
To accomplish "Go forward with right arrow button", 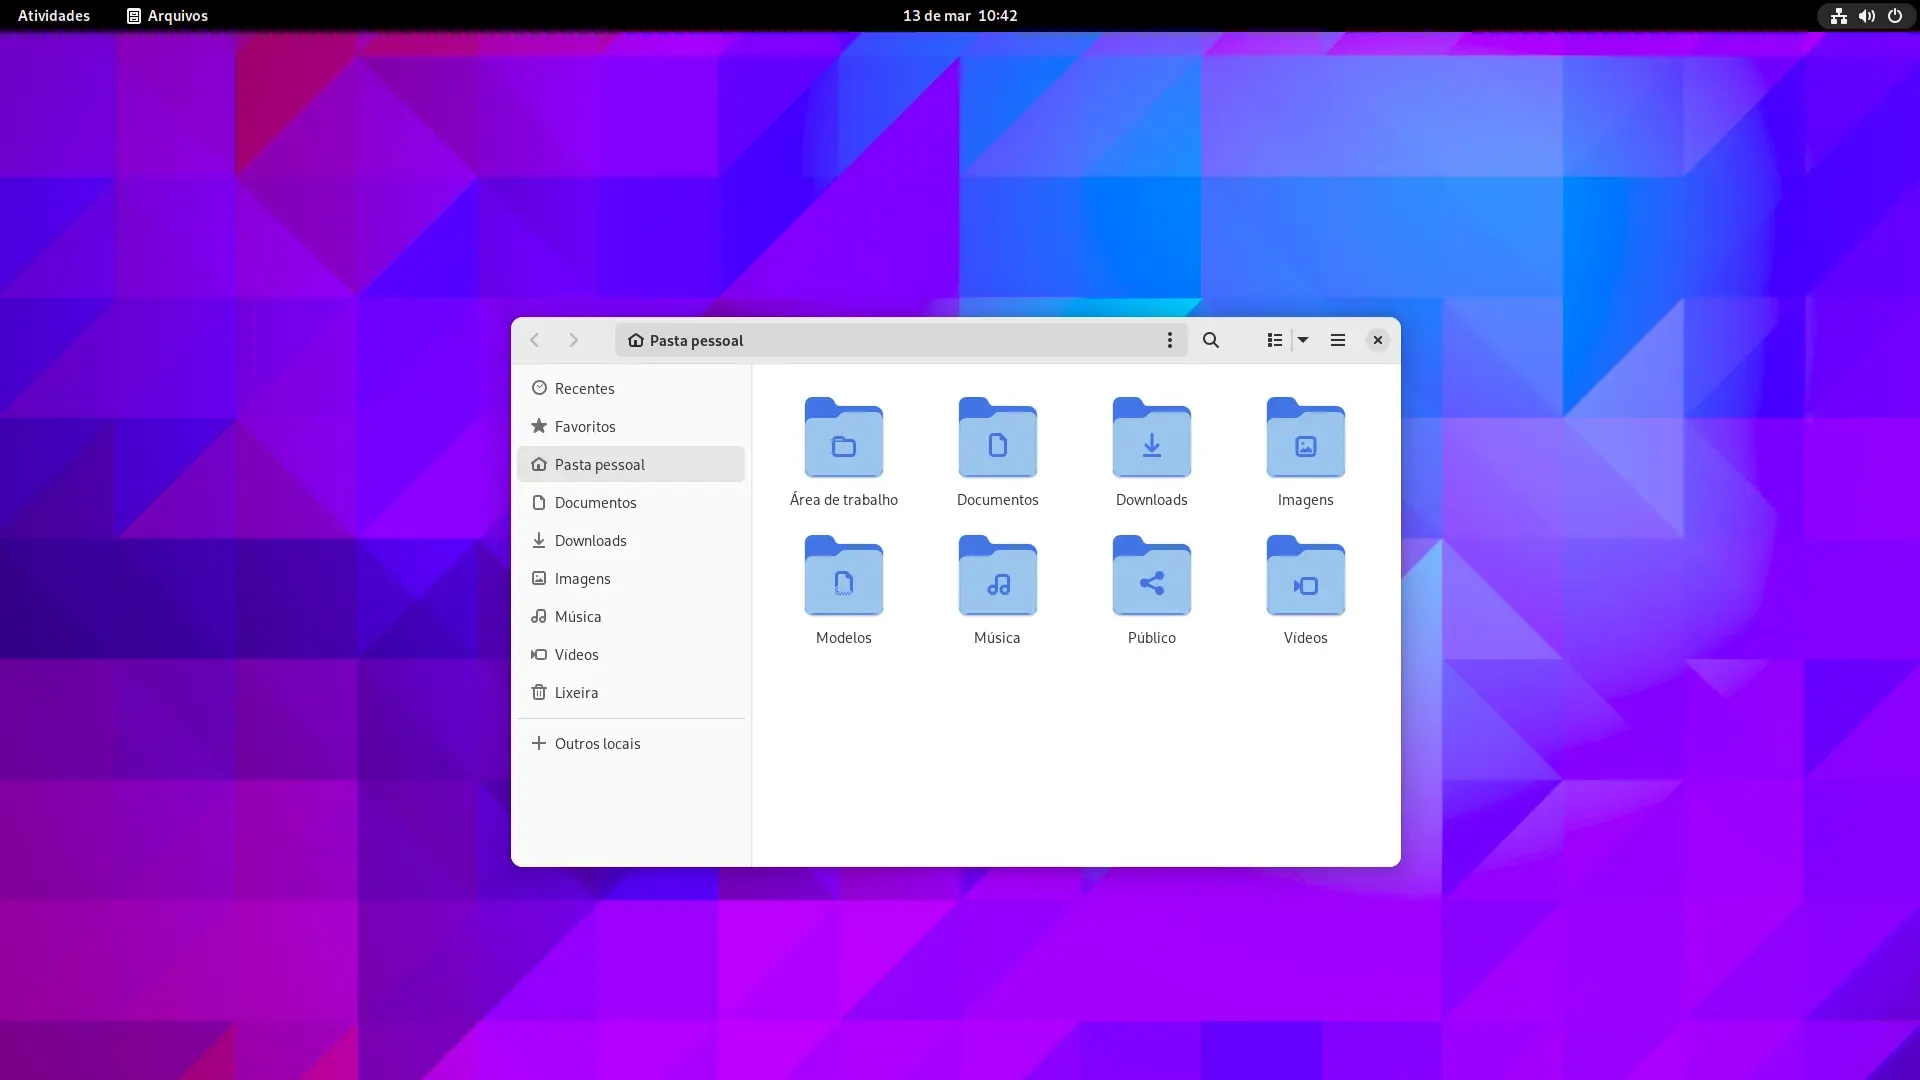I will click(x=573, y=340).
